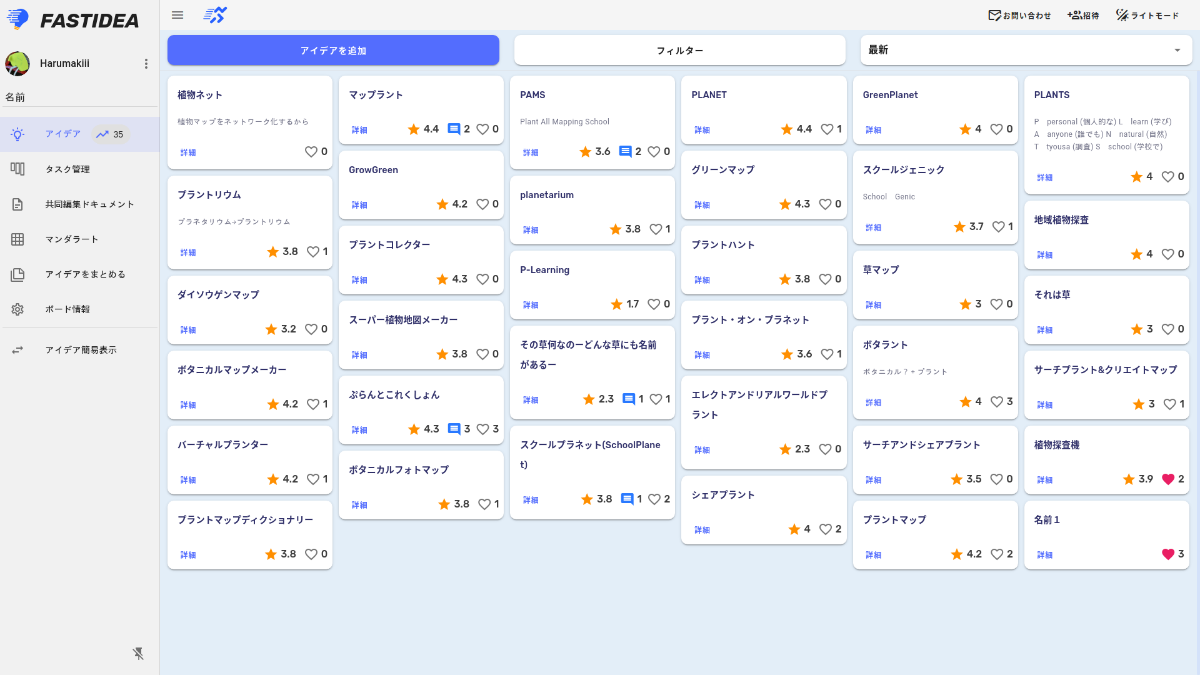
Task: Click the hamburger menu icon
Action: [x=177, y=15]
